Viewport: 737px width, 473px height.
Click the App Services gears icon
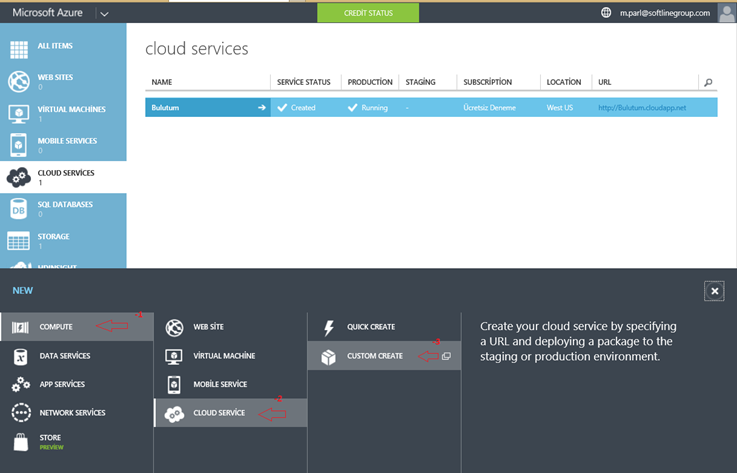pos(21,385)
